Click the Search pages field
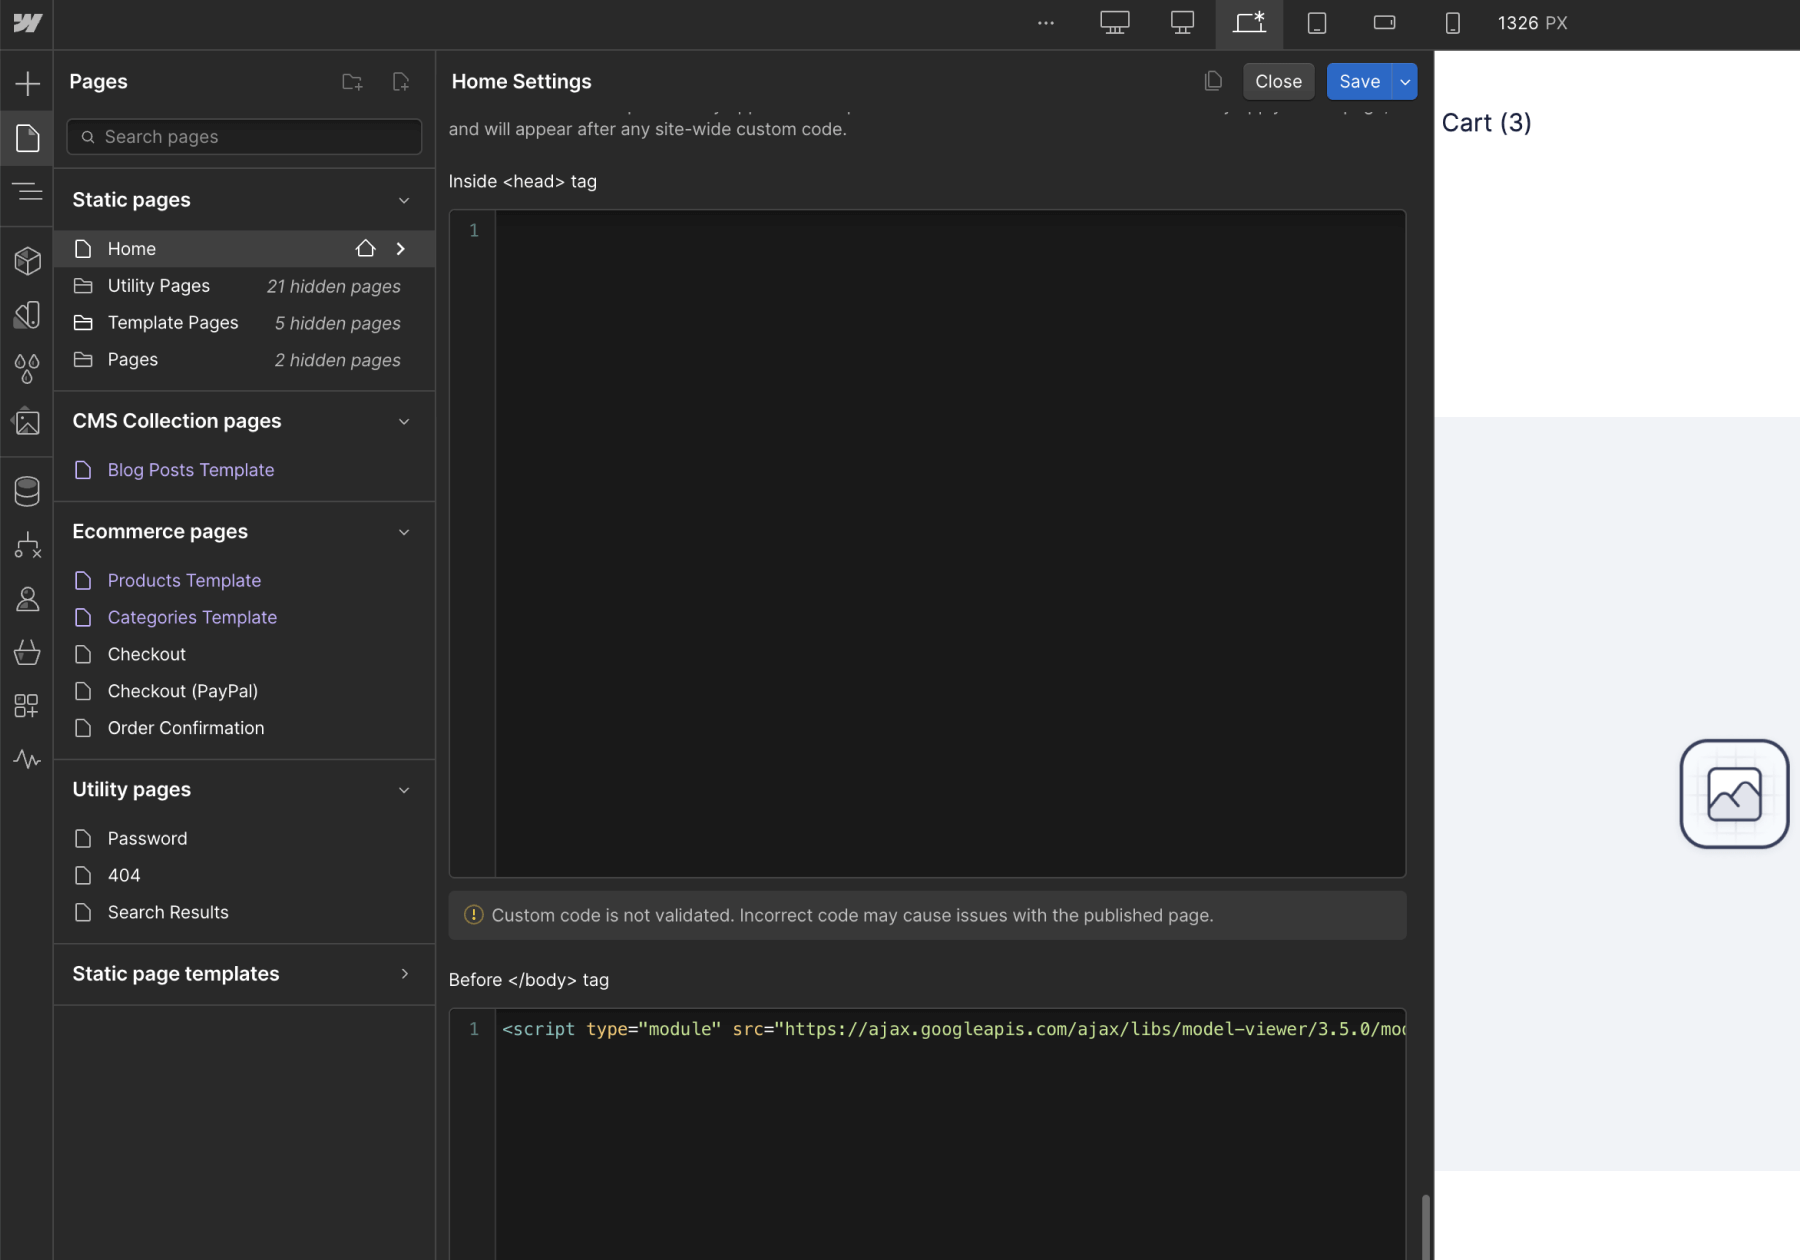The image size is (1800, 1260). (244, 137)
